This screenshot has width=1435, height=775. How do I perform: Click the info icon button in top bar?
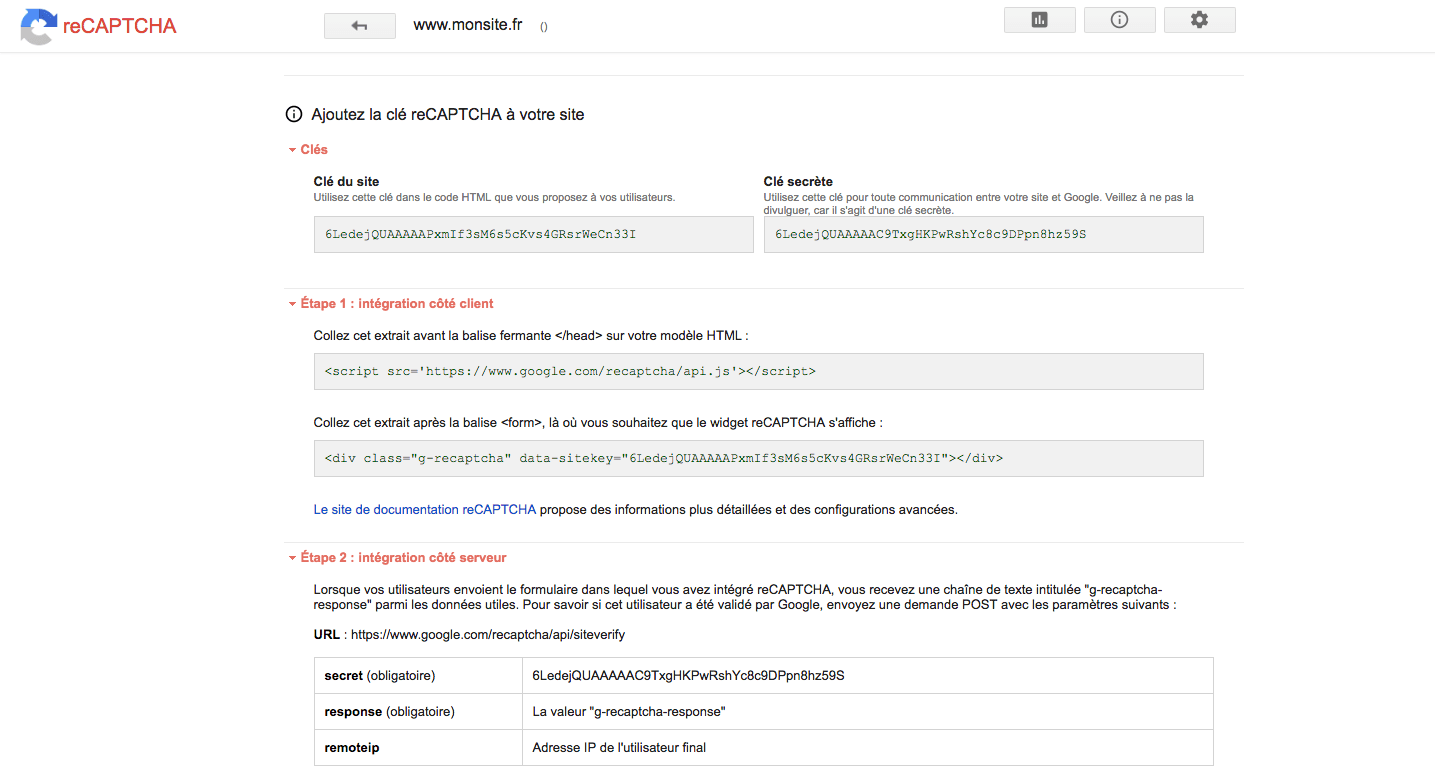1119,20
